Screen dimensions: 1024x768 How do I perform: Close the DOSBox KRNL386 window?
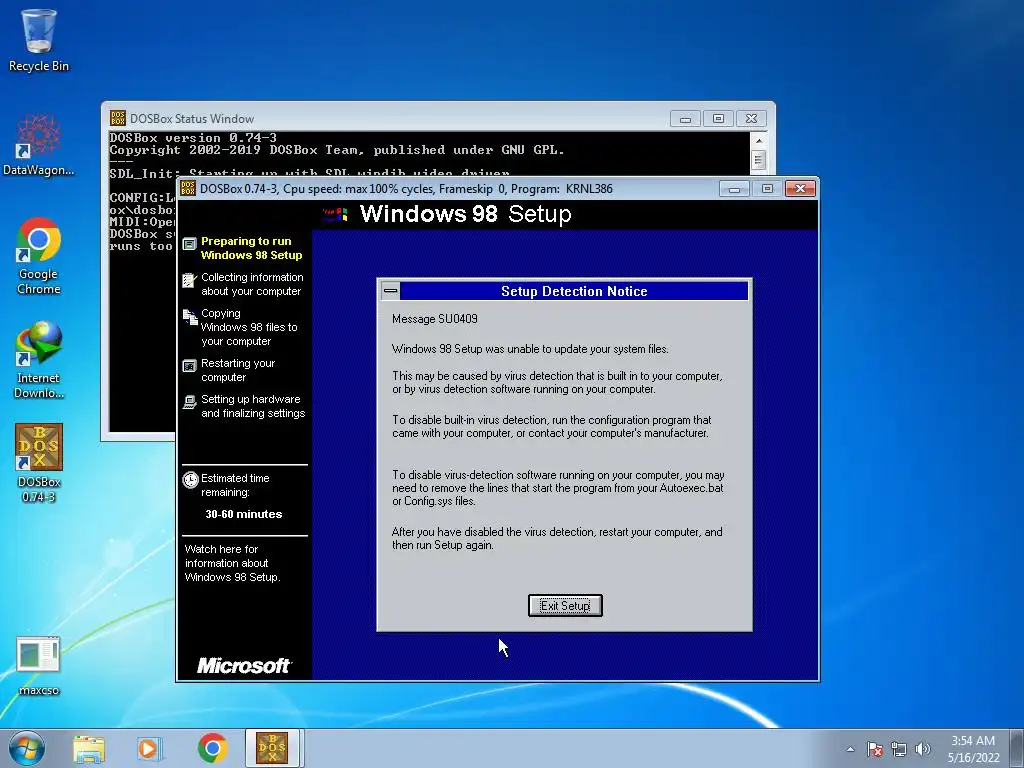[x=800, y=189]
